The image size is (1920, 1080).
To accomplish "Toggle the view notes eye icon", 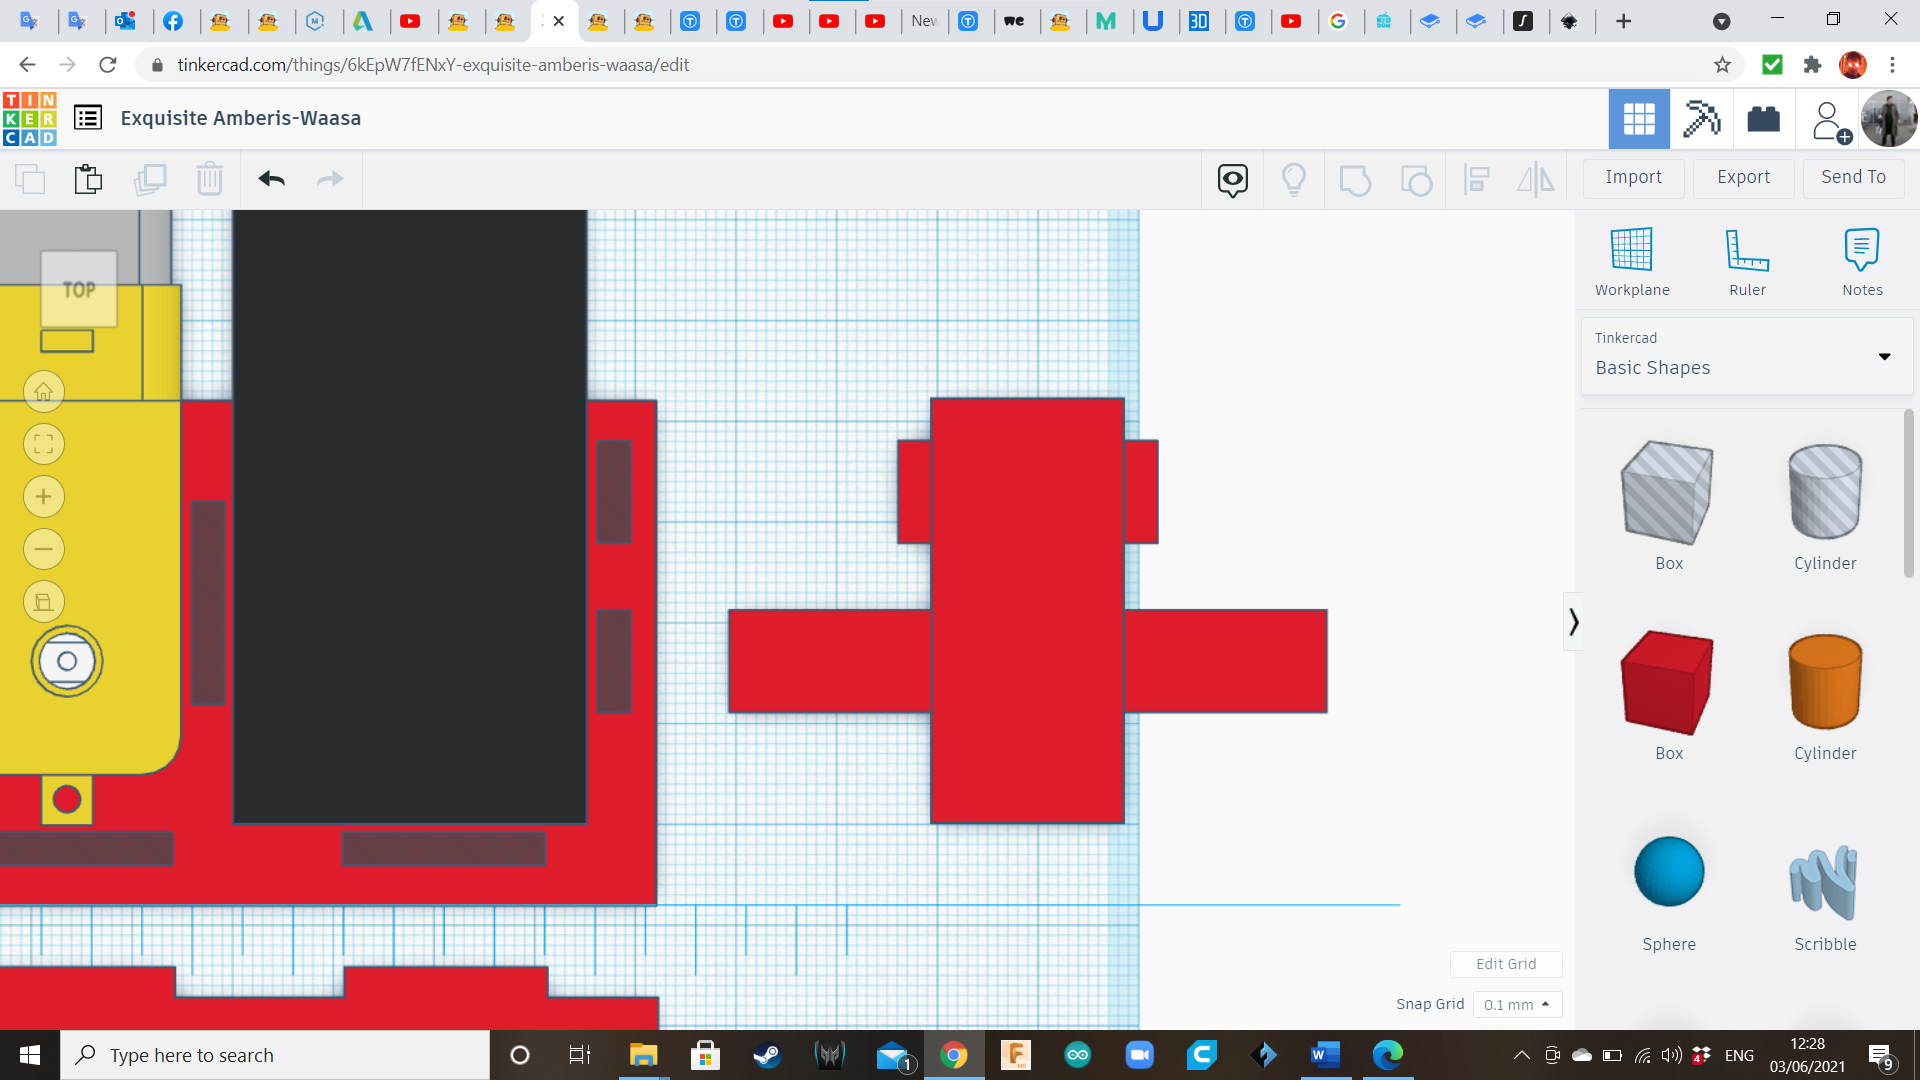I will click(x=1232, y=179).
